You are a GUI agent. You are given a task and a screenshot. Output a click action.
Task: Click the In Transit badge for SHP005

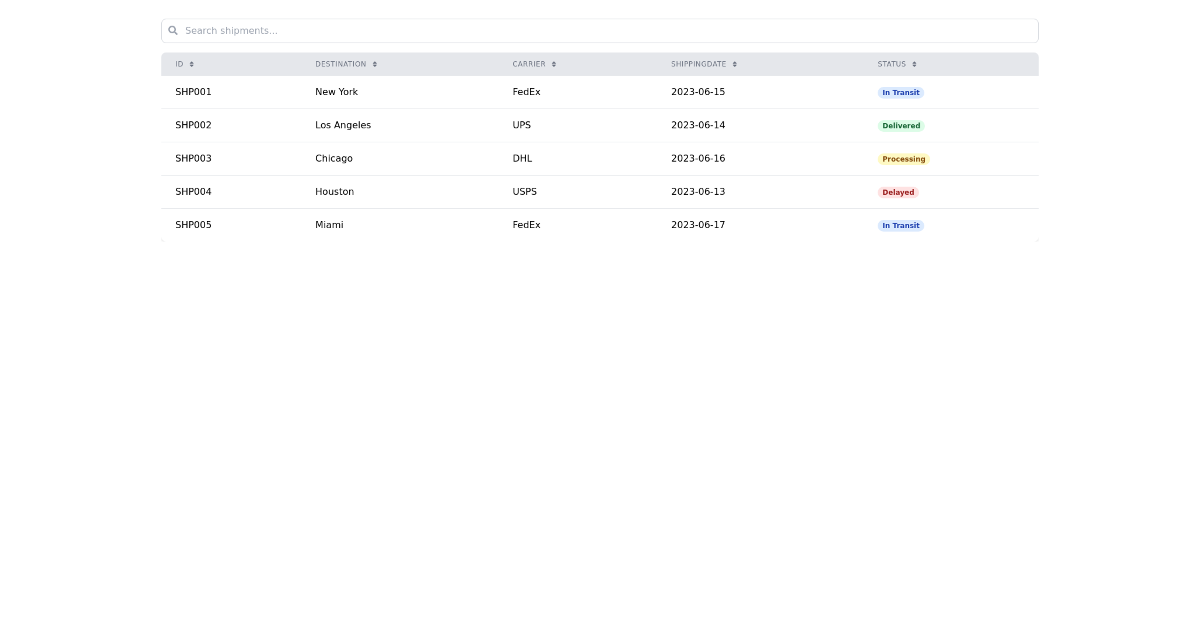point(900,225)
